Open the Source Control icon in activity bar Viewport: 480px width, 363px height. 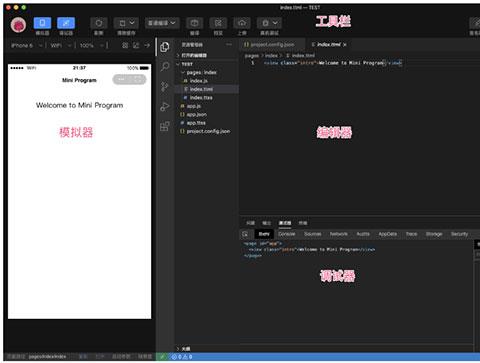(x=165, y=87)
